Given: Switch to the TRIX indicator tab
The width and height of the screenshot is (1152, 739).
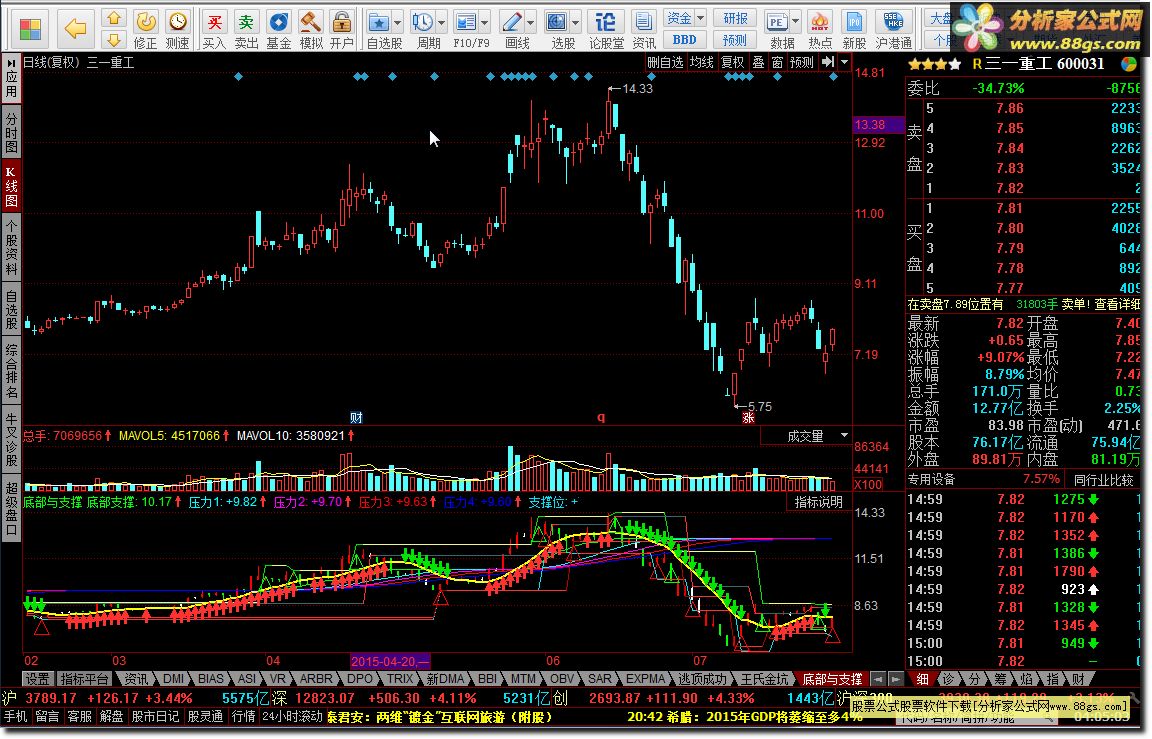Looking at the screenshot, I should (400, 679).
